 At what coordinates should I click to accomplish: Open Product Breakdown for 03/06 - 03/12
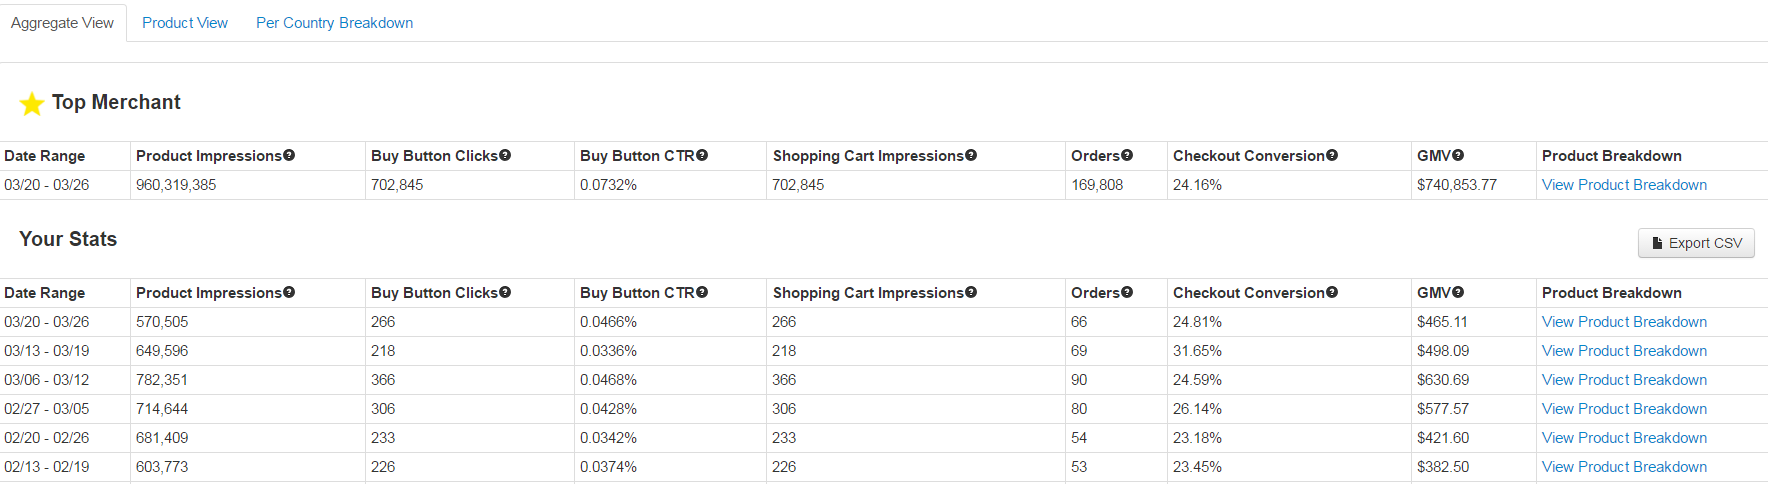pos(1624,380)
